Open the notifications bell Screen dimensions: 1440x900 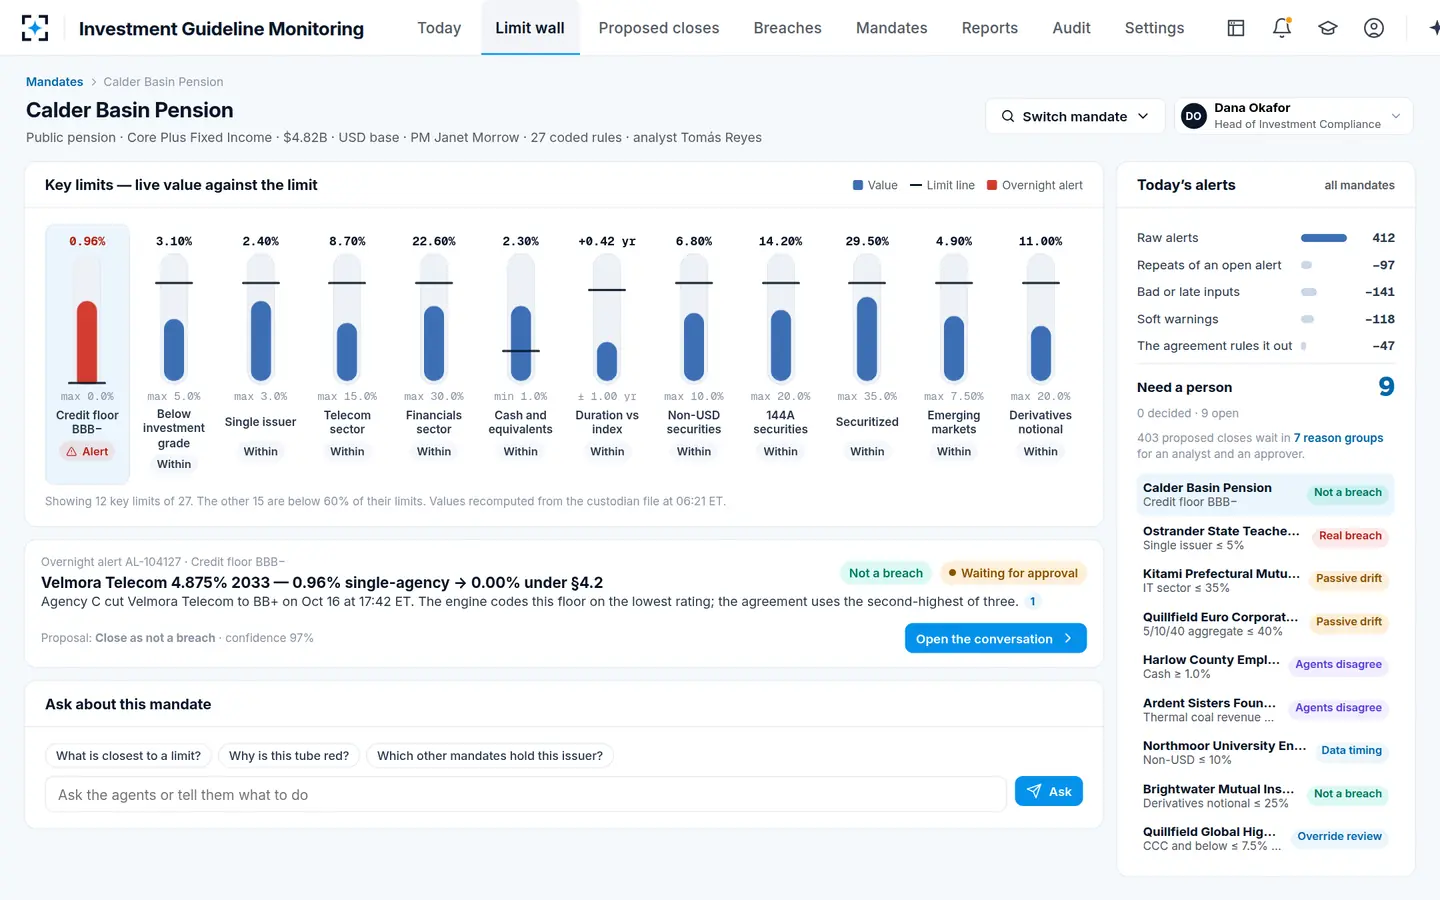pos(1282,28)
